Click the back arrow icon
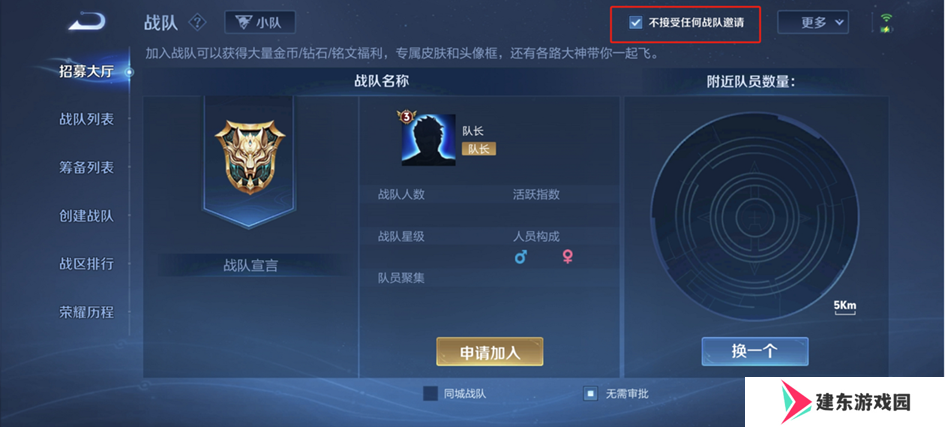This screenshot has height=427, width=945. click(x=87, y=22)
